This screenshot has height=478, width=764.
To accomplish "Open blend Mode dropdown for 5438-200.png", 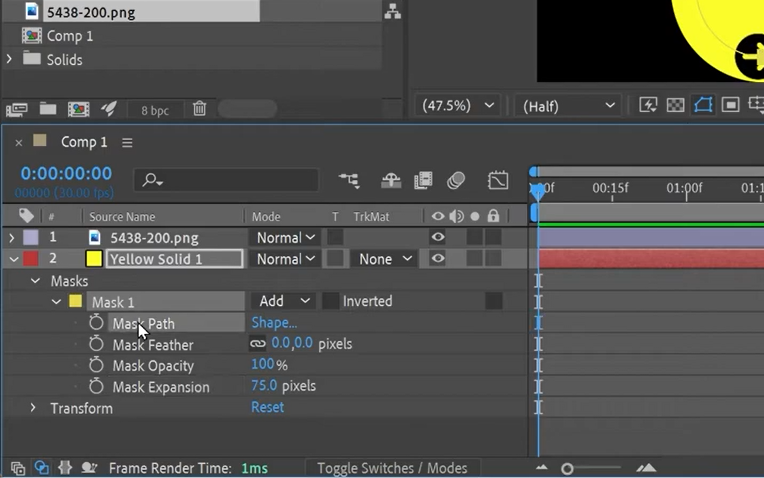I will coord(285,238).
